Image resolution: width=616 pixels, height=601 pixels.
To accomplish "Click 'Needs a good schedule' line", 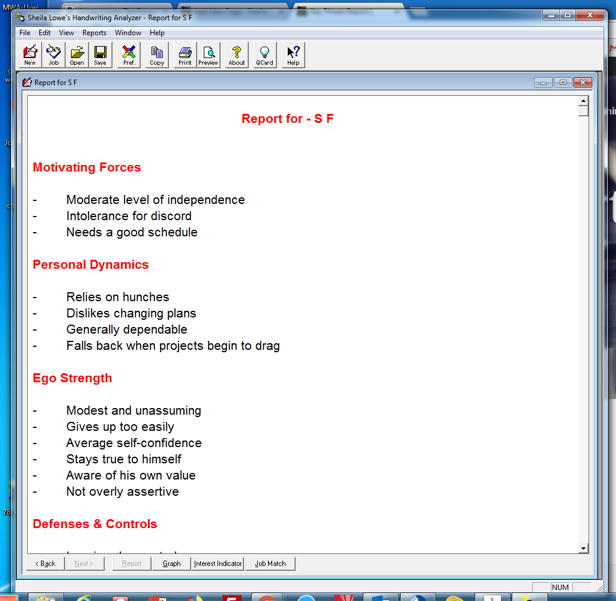I will tap(132, 232).
